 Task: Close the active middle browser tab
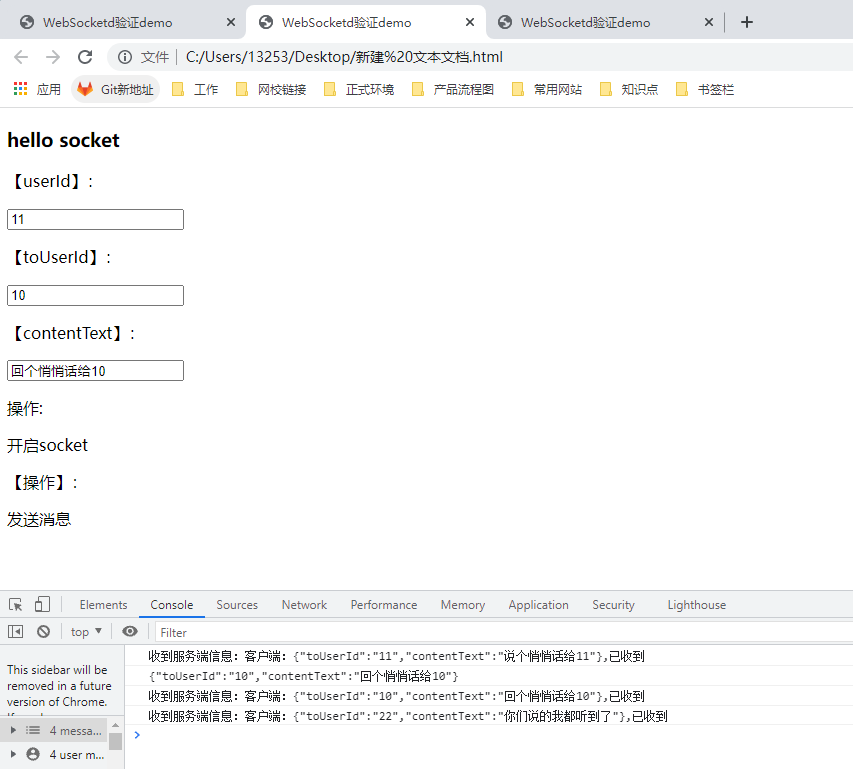(x=470, y=22)
